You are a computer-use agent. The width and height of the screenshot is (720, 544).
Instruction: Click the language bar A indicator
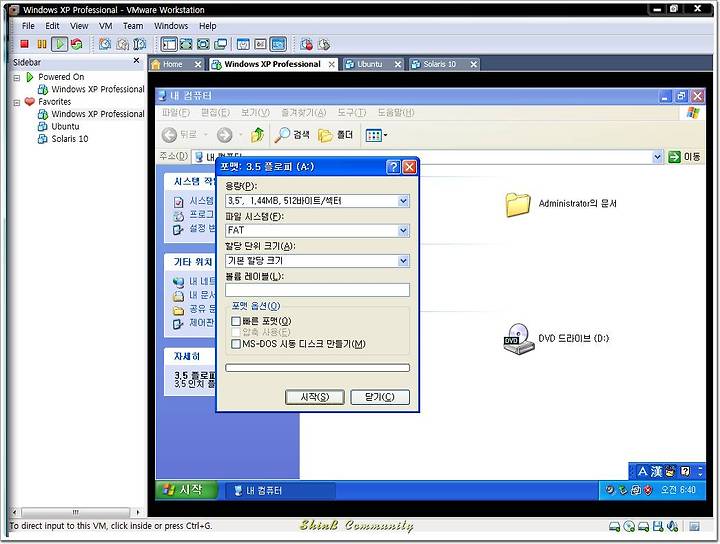coord(642,471)
